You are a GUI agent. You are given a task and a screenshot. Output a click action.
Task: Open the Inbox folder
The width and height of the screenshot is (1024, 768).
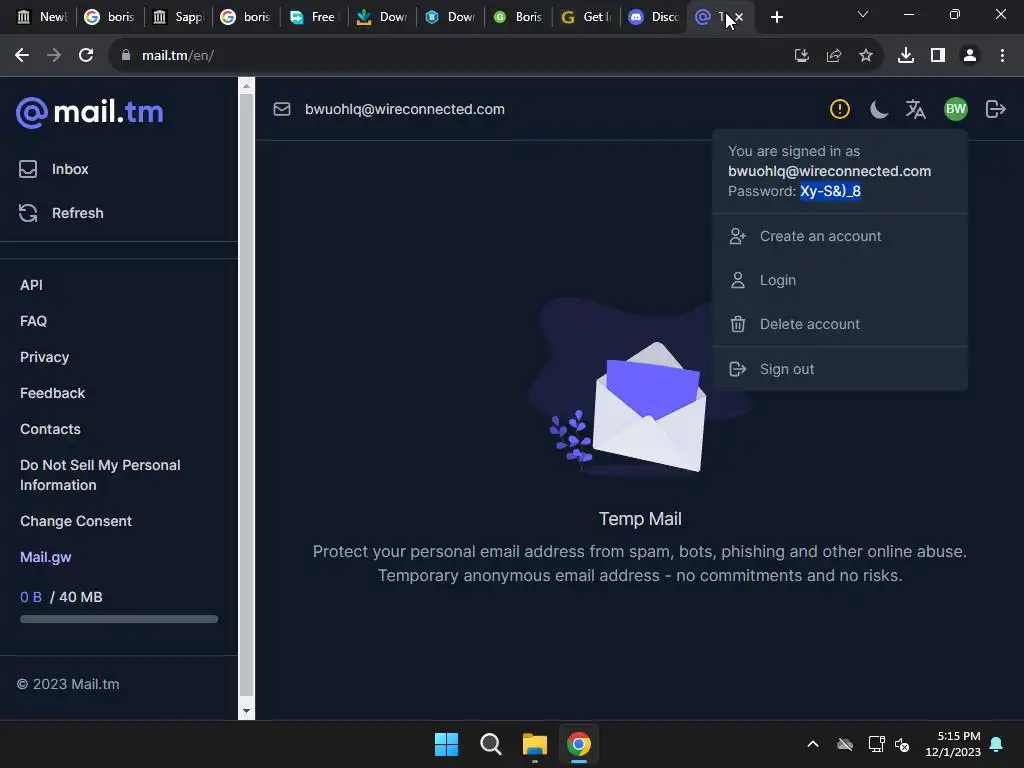pyautogui.click(x=54, y=169)
